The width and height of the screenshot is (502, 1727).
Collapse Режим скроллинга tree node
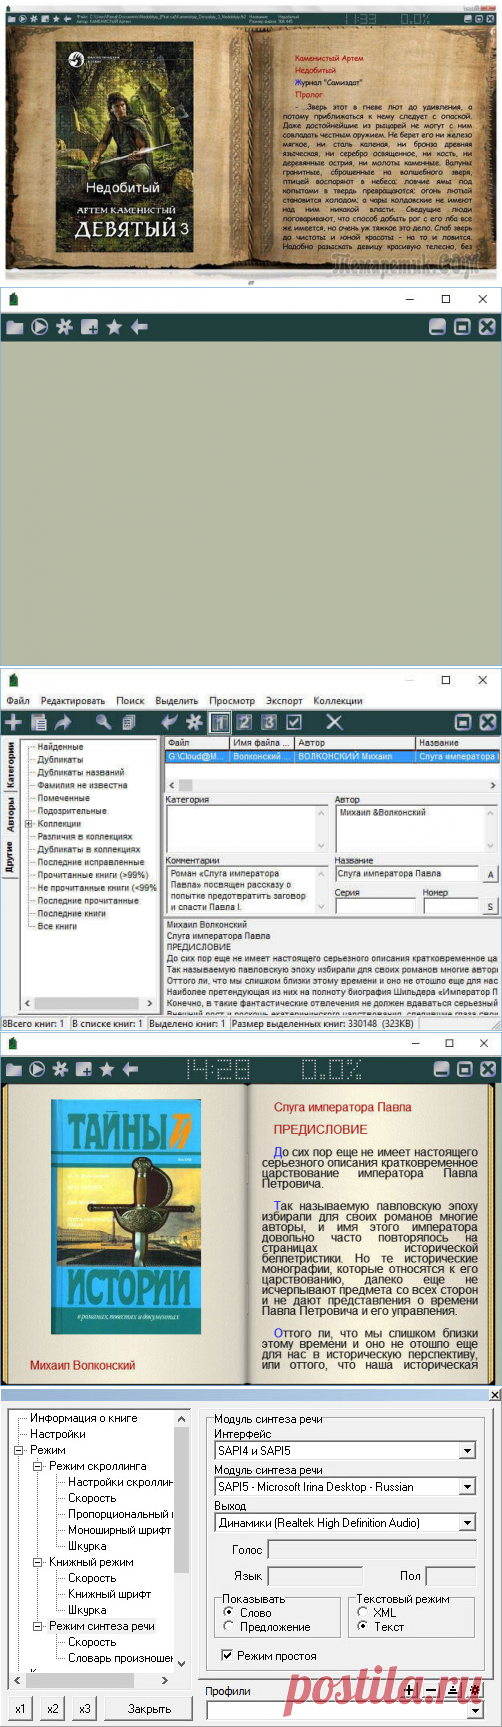click(x=38, y=1466)
